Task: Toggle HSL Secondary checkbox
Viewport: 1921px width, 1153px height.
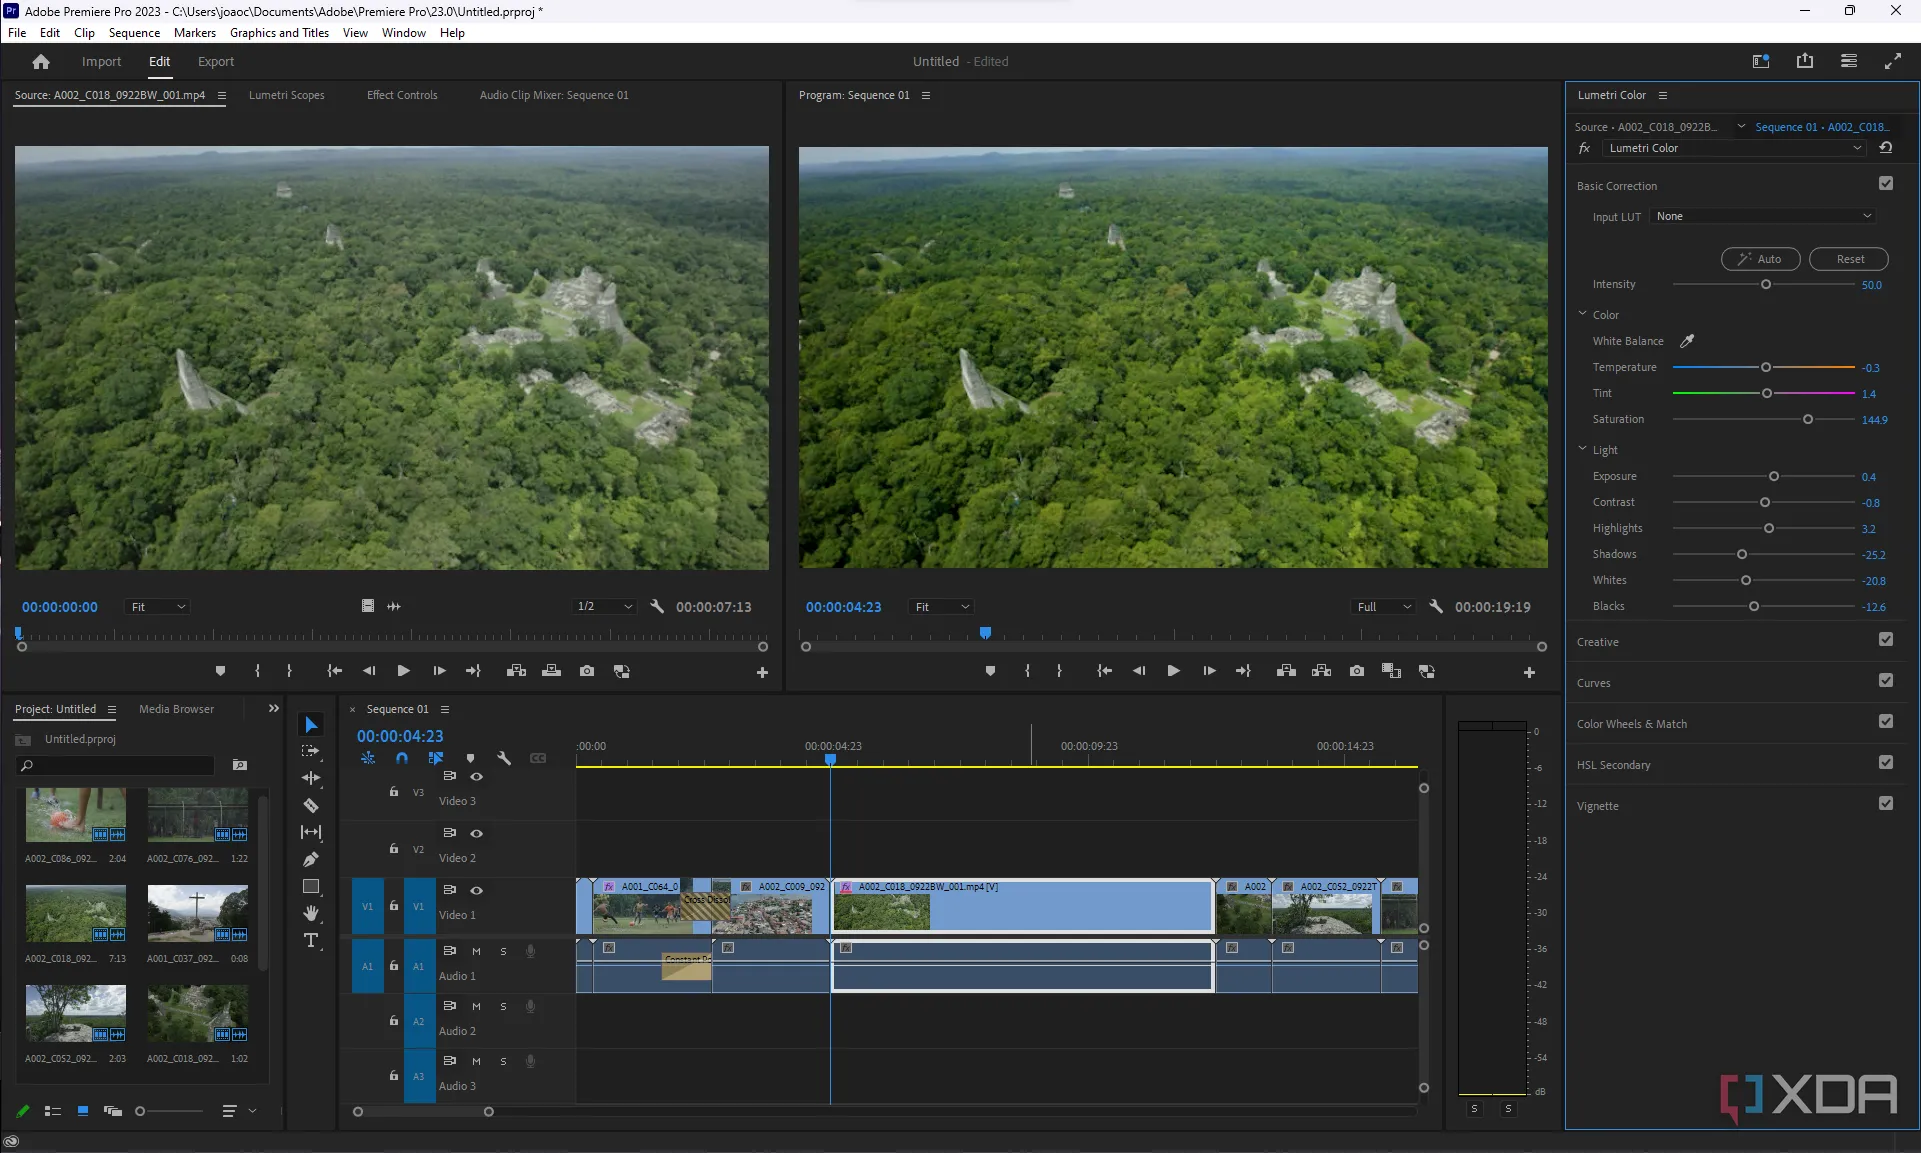Action: [1886, 762]
